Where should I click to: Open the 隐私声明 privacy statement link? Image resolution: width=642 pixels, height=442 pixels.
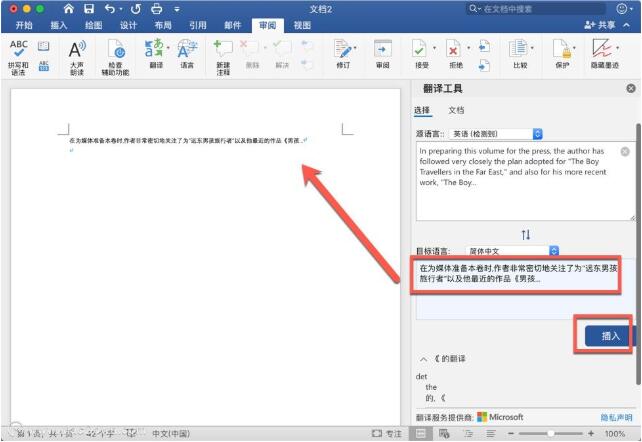click(615, 416)
